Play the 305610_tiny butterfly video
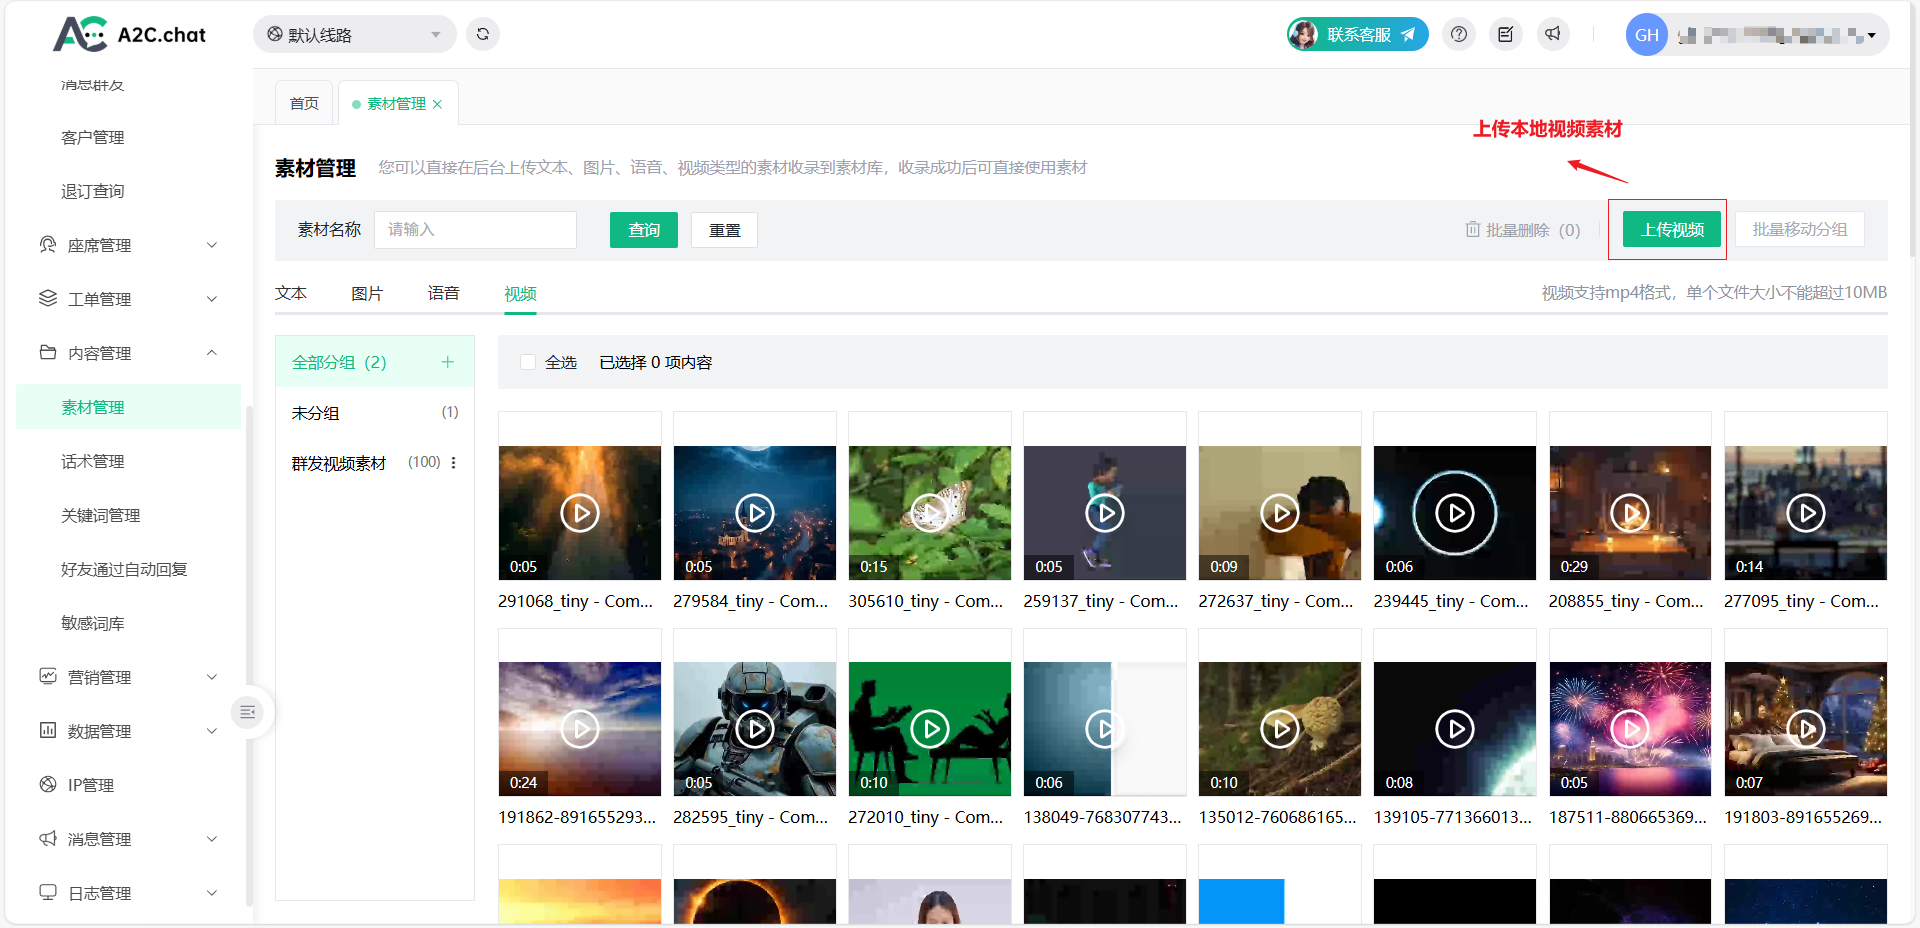The image size is (1920, 928). [x=930, y=513]
